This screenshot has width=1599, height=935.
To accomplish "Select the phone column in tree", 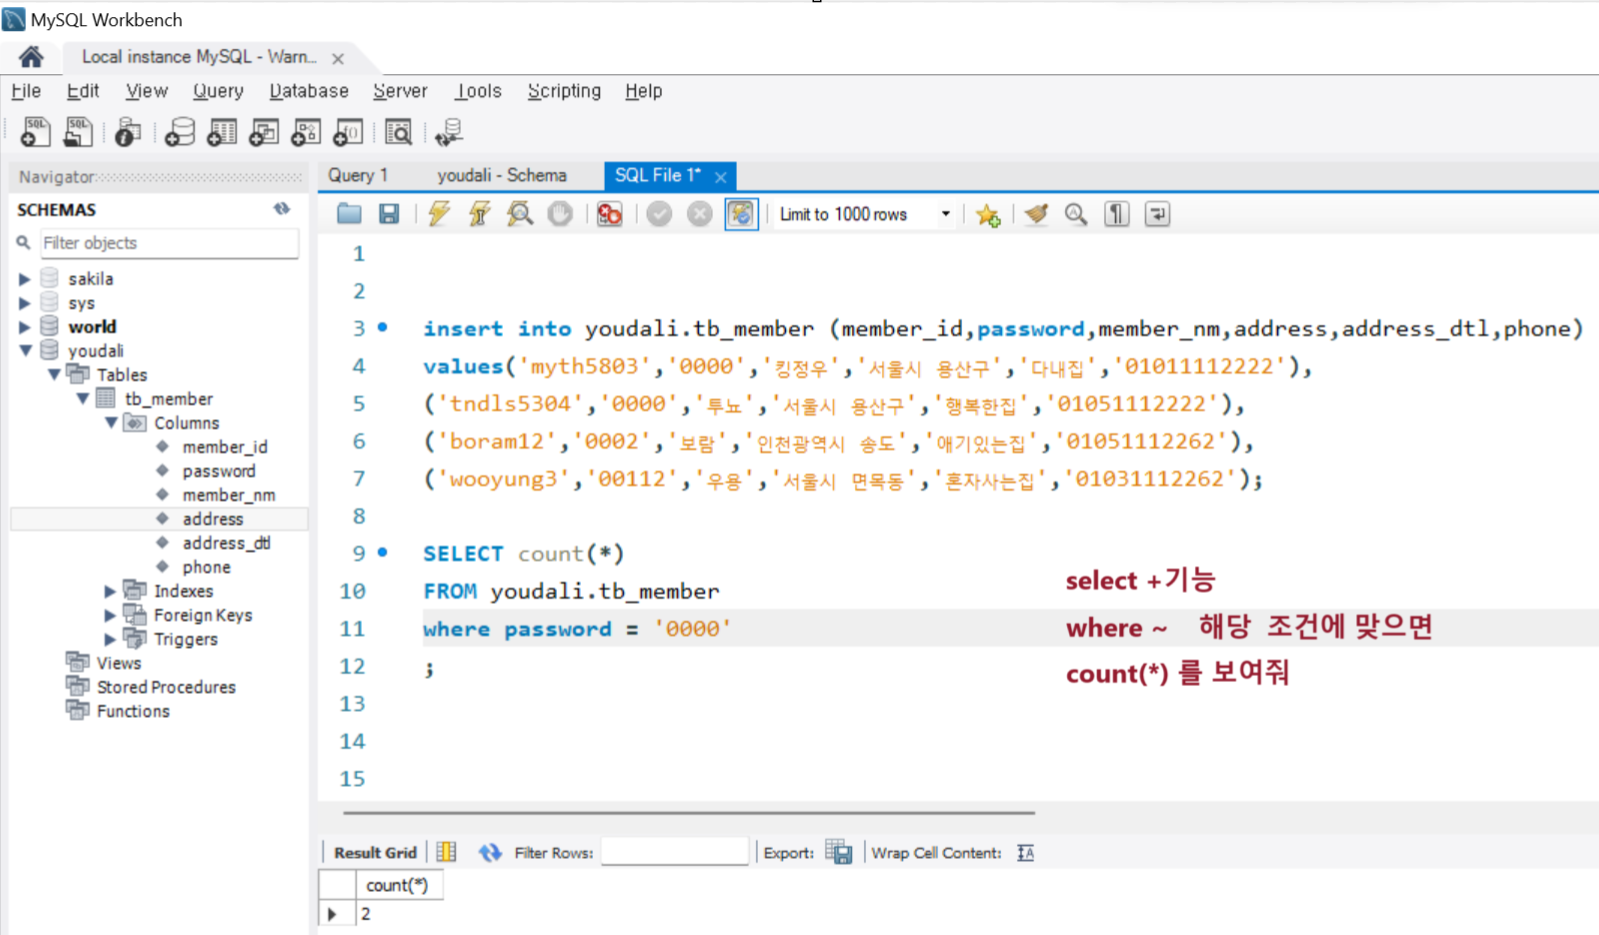I will tap(206, 567).
